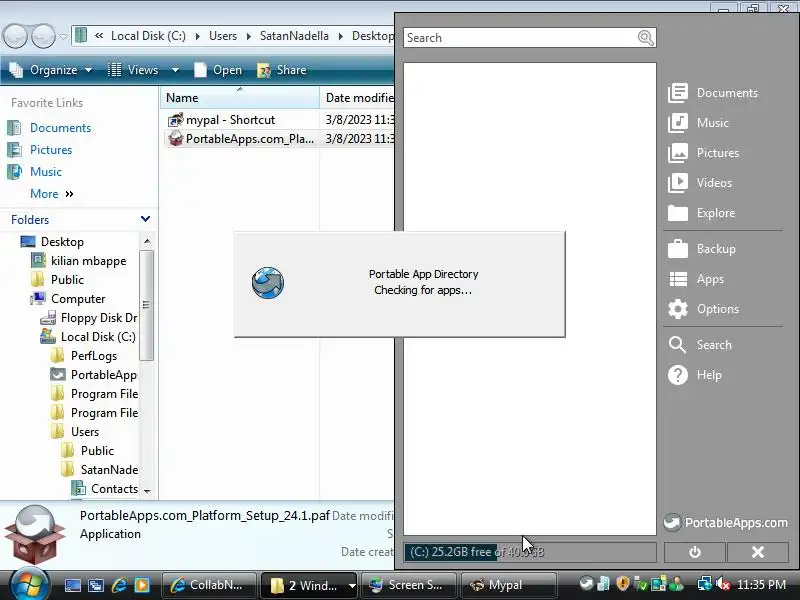Open 2 Windows Explorer taskbar group

309,585
